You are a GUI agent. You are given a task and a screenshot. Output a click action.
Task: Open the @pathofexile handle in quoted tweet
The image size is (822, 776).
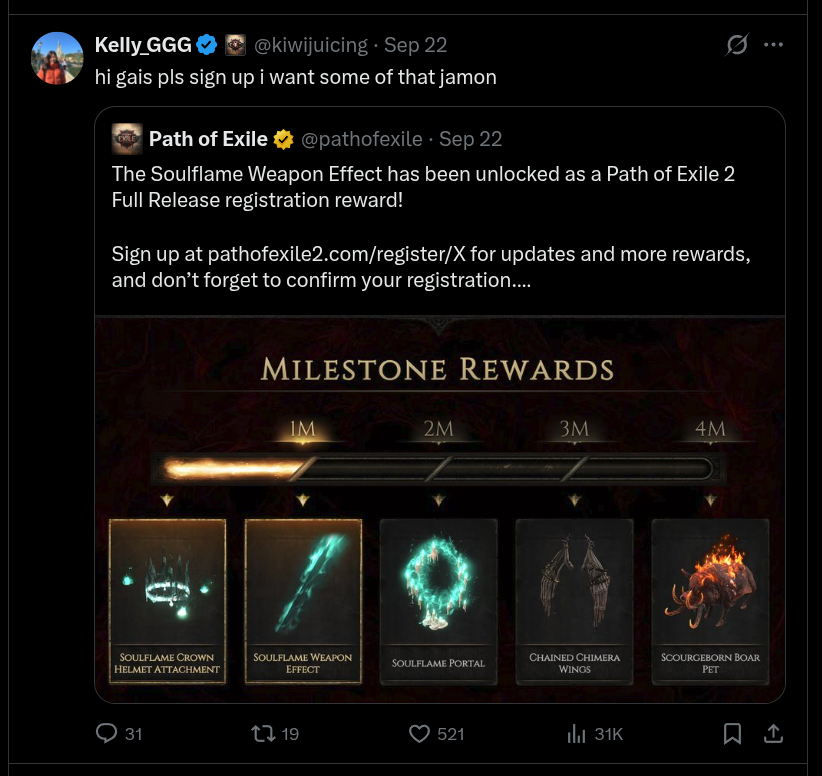point(362,139)
